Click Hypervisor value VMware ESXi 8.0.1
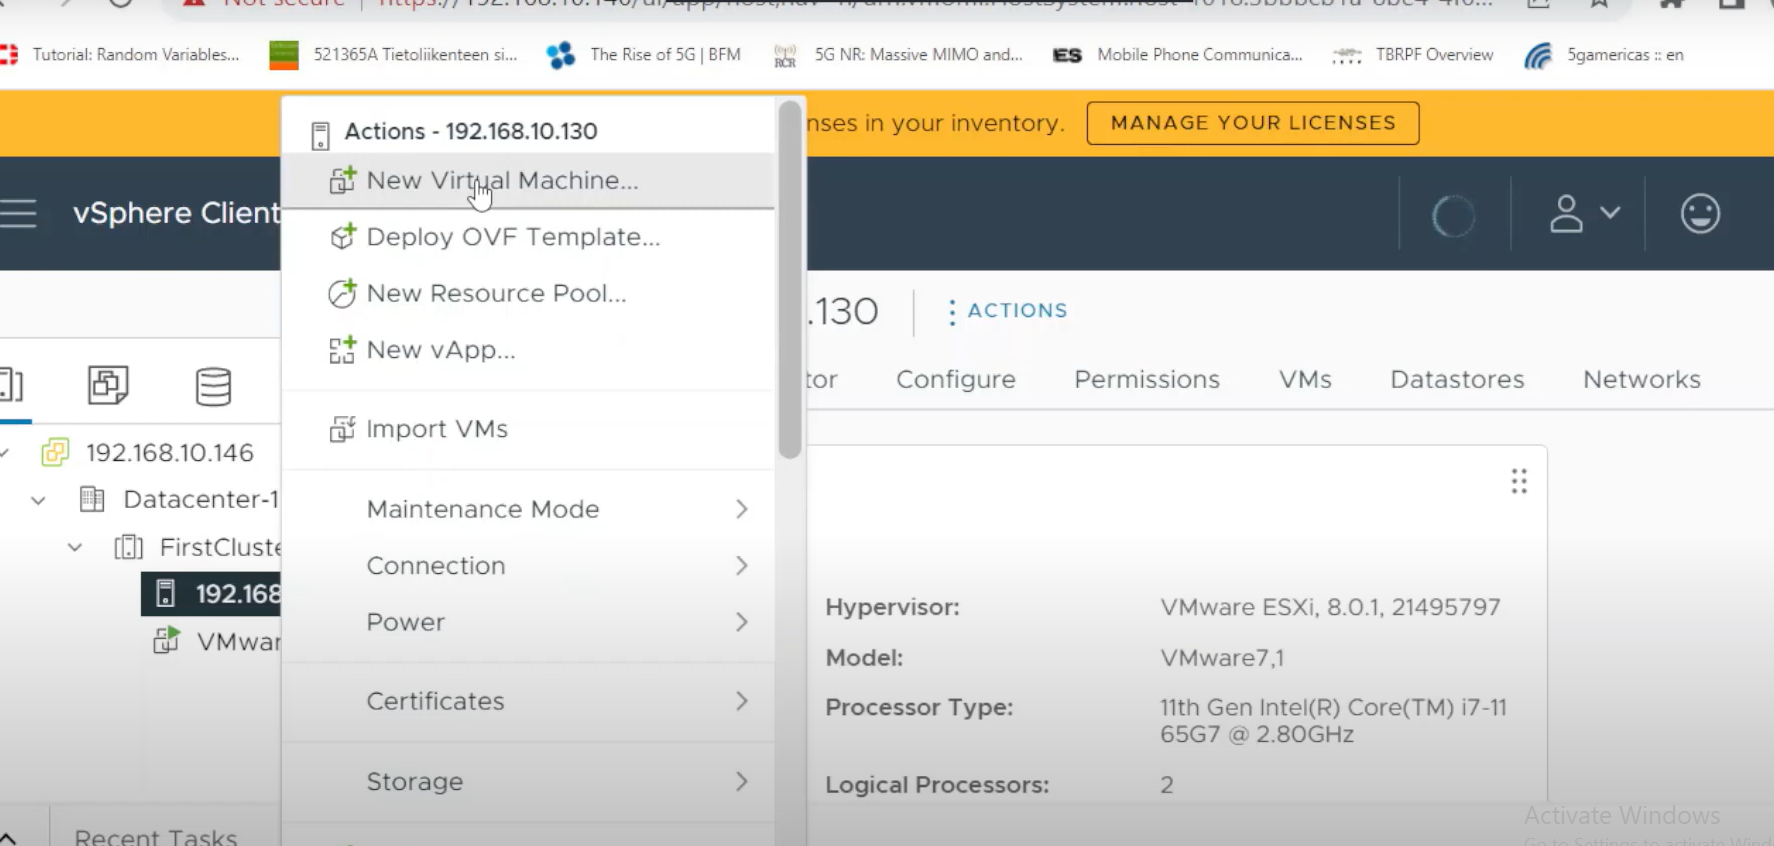Viewport: 1774px width, 846px height. pos(1330,608)
